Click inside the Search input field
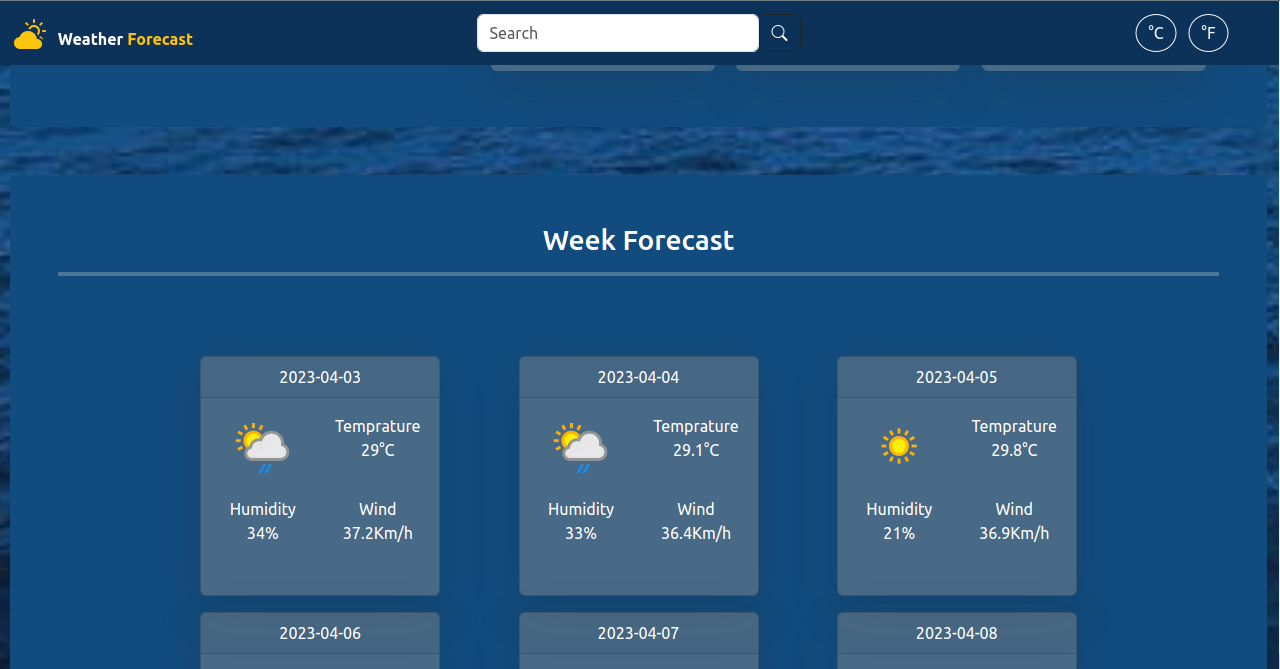Screen dimensions: 1280x669 (617, 32)
